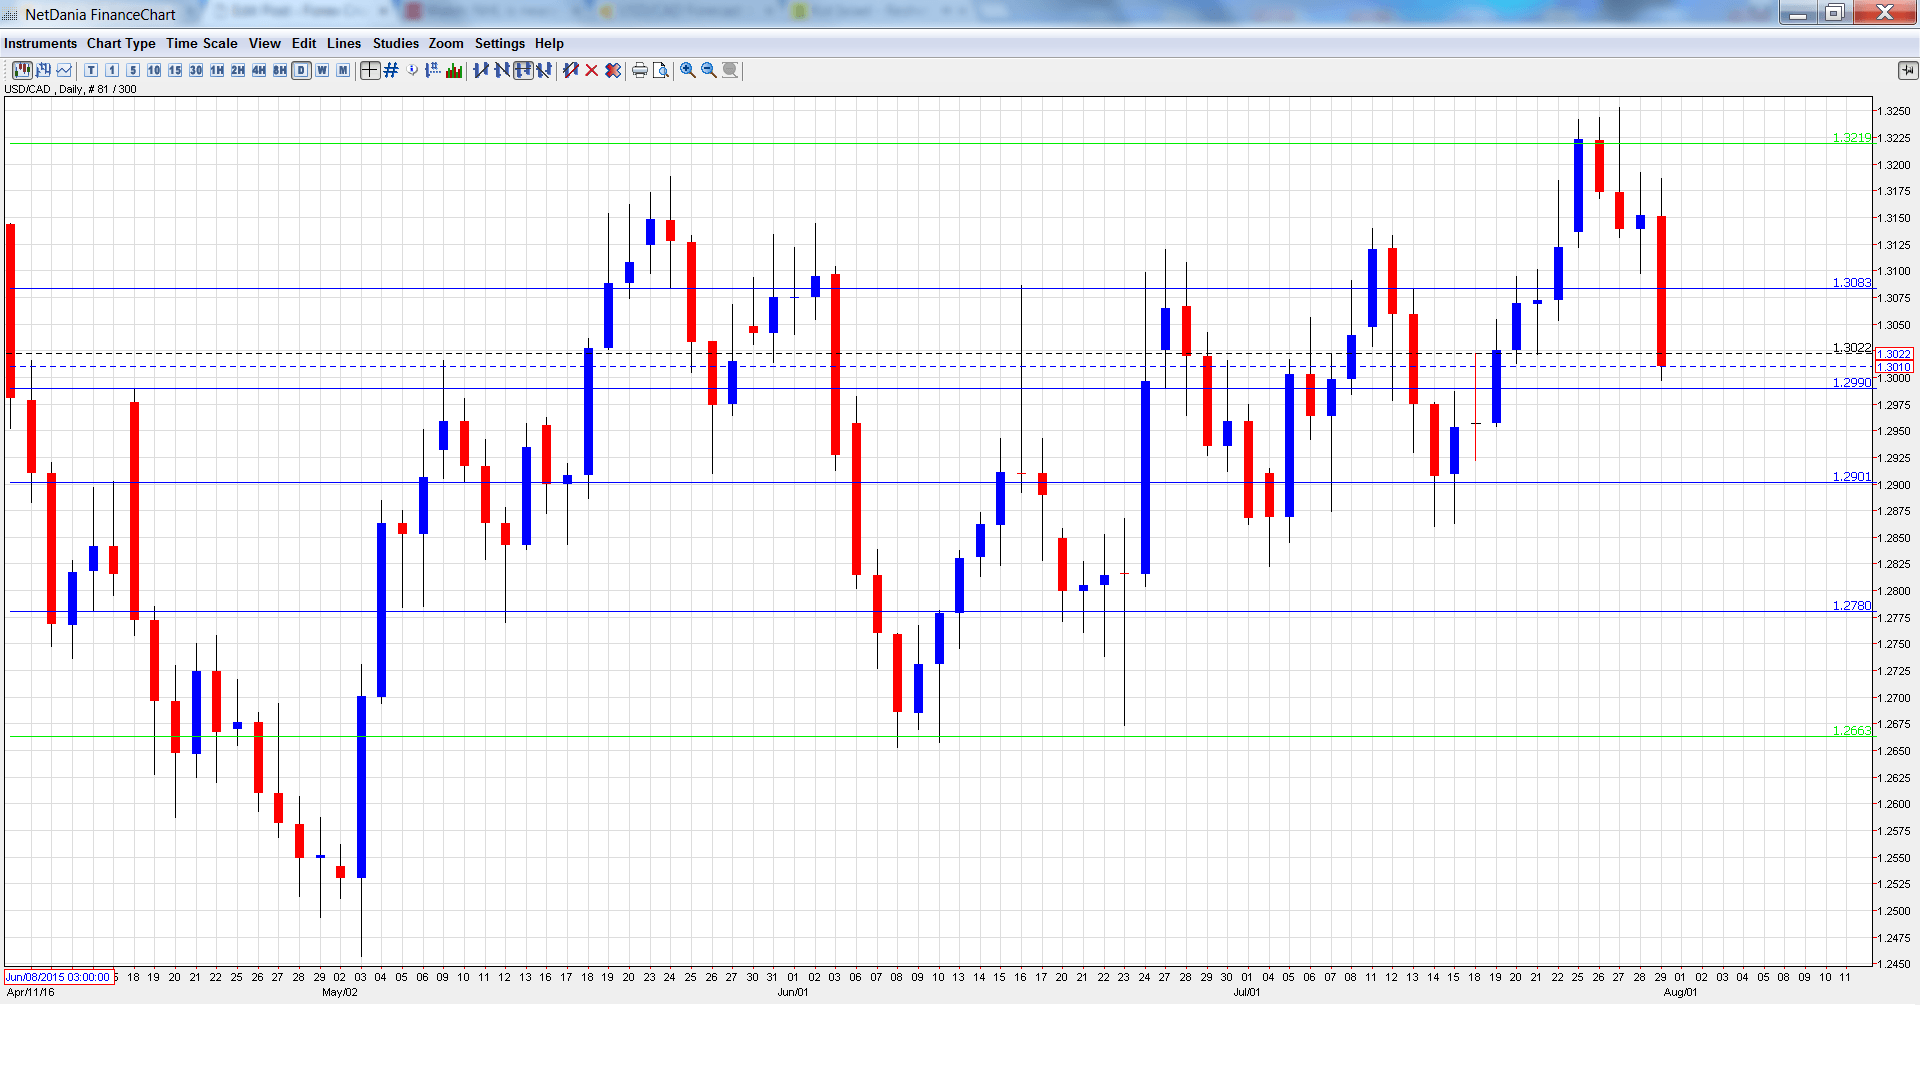1920x1080 pixels.
Task: Expand the Chart Type menu
Action: coord(121,43)
